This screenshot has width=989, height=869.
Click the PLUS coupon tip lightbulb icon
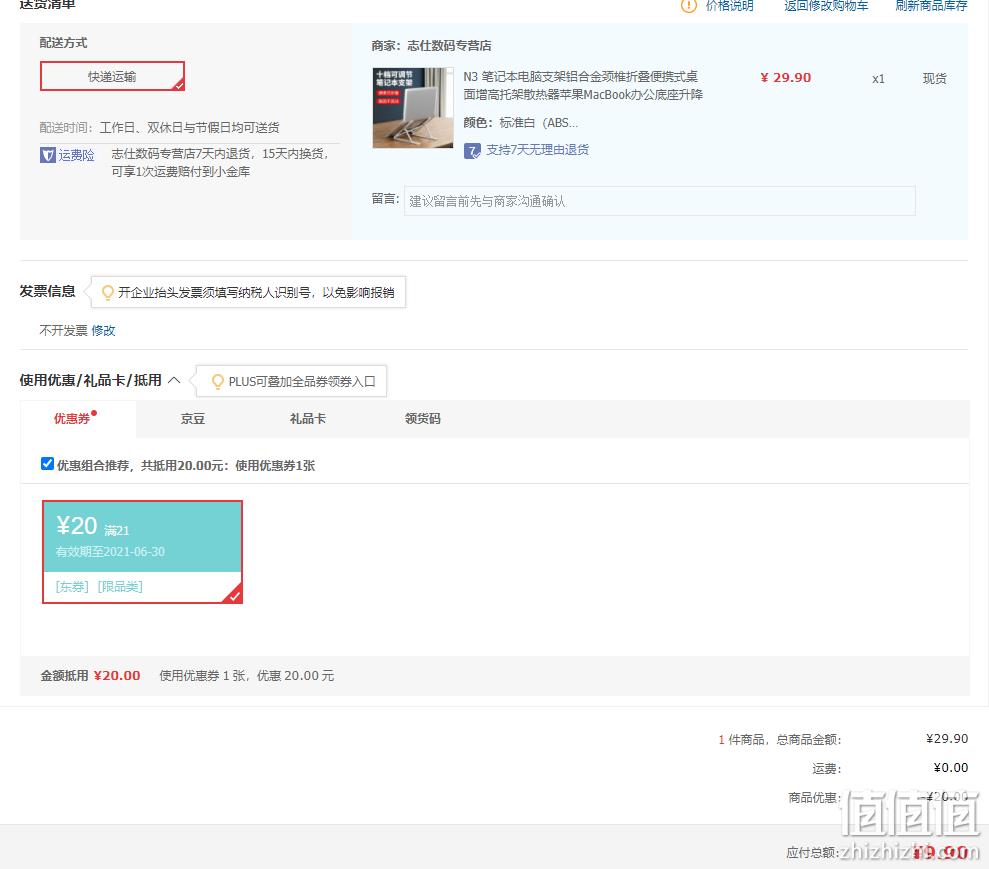tap(218, 381)
